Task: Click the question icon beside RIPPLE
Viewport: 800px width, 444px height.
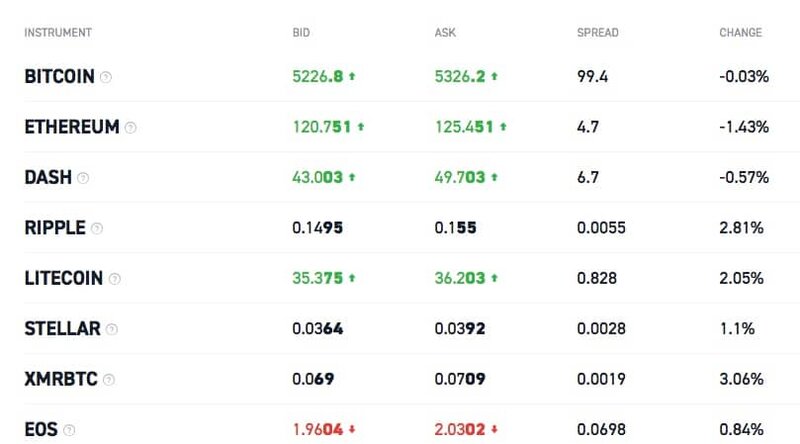Action: 97,229
